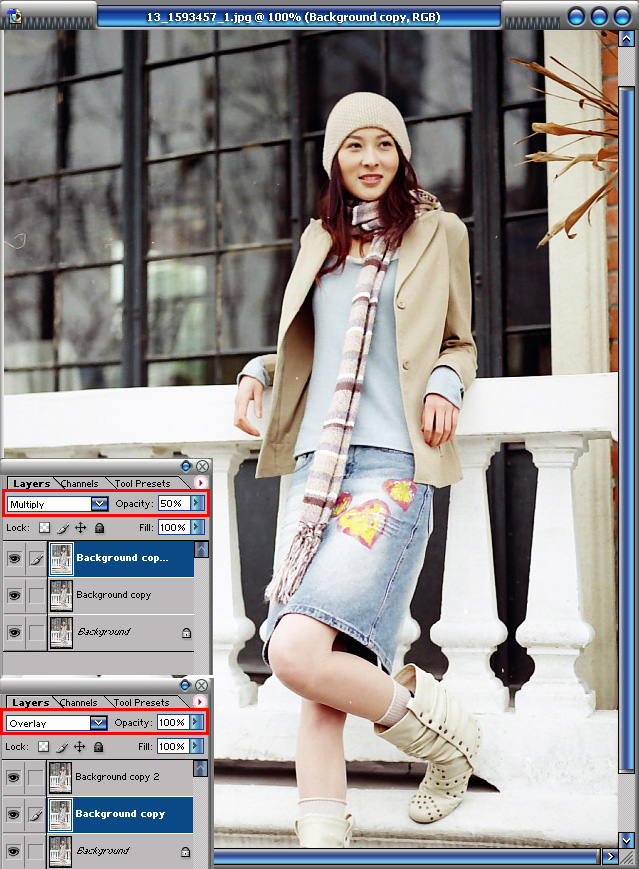Switch to Tool Presets tab in the Overlay panel

(141, 703)
